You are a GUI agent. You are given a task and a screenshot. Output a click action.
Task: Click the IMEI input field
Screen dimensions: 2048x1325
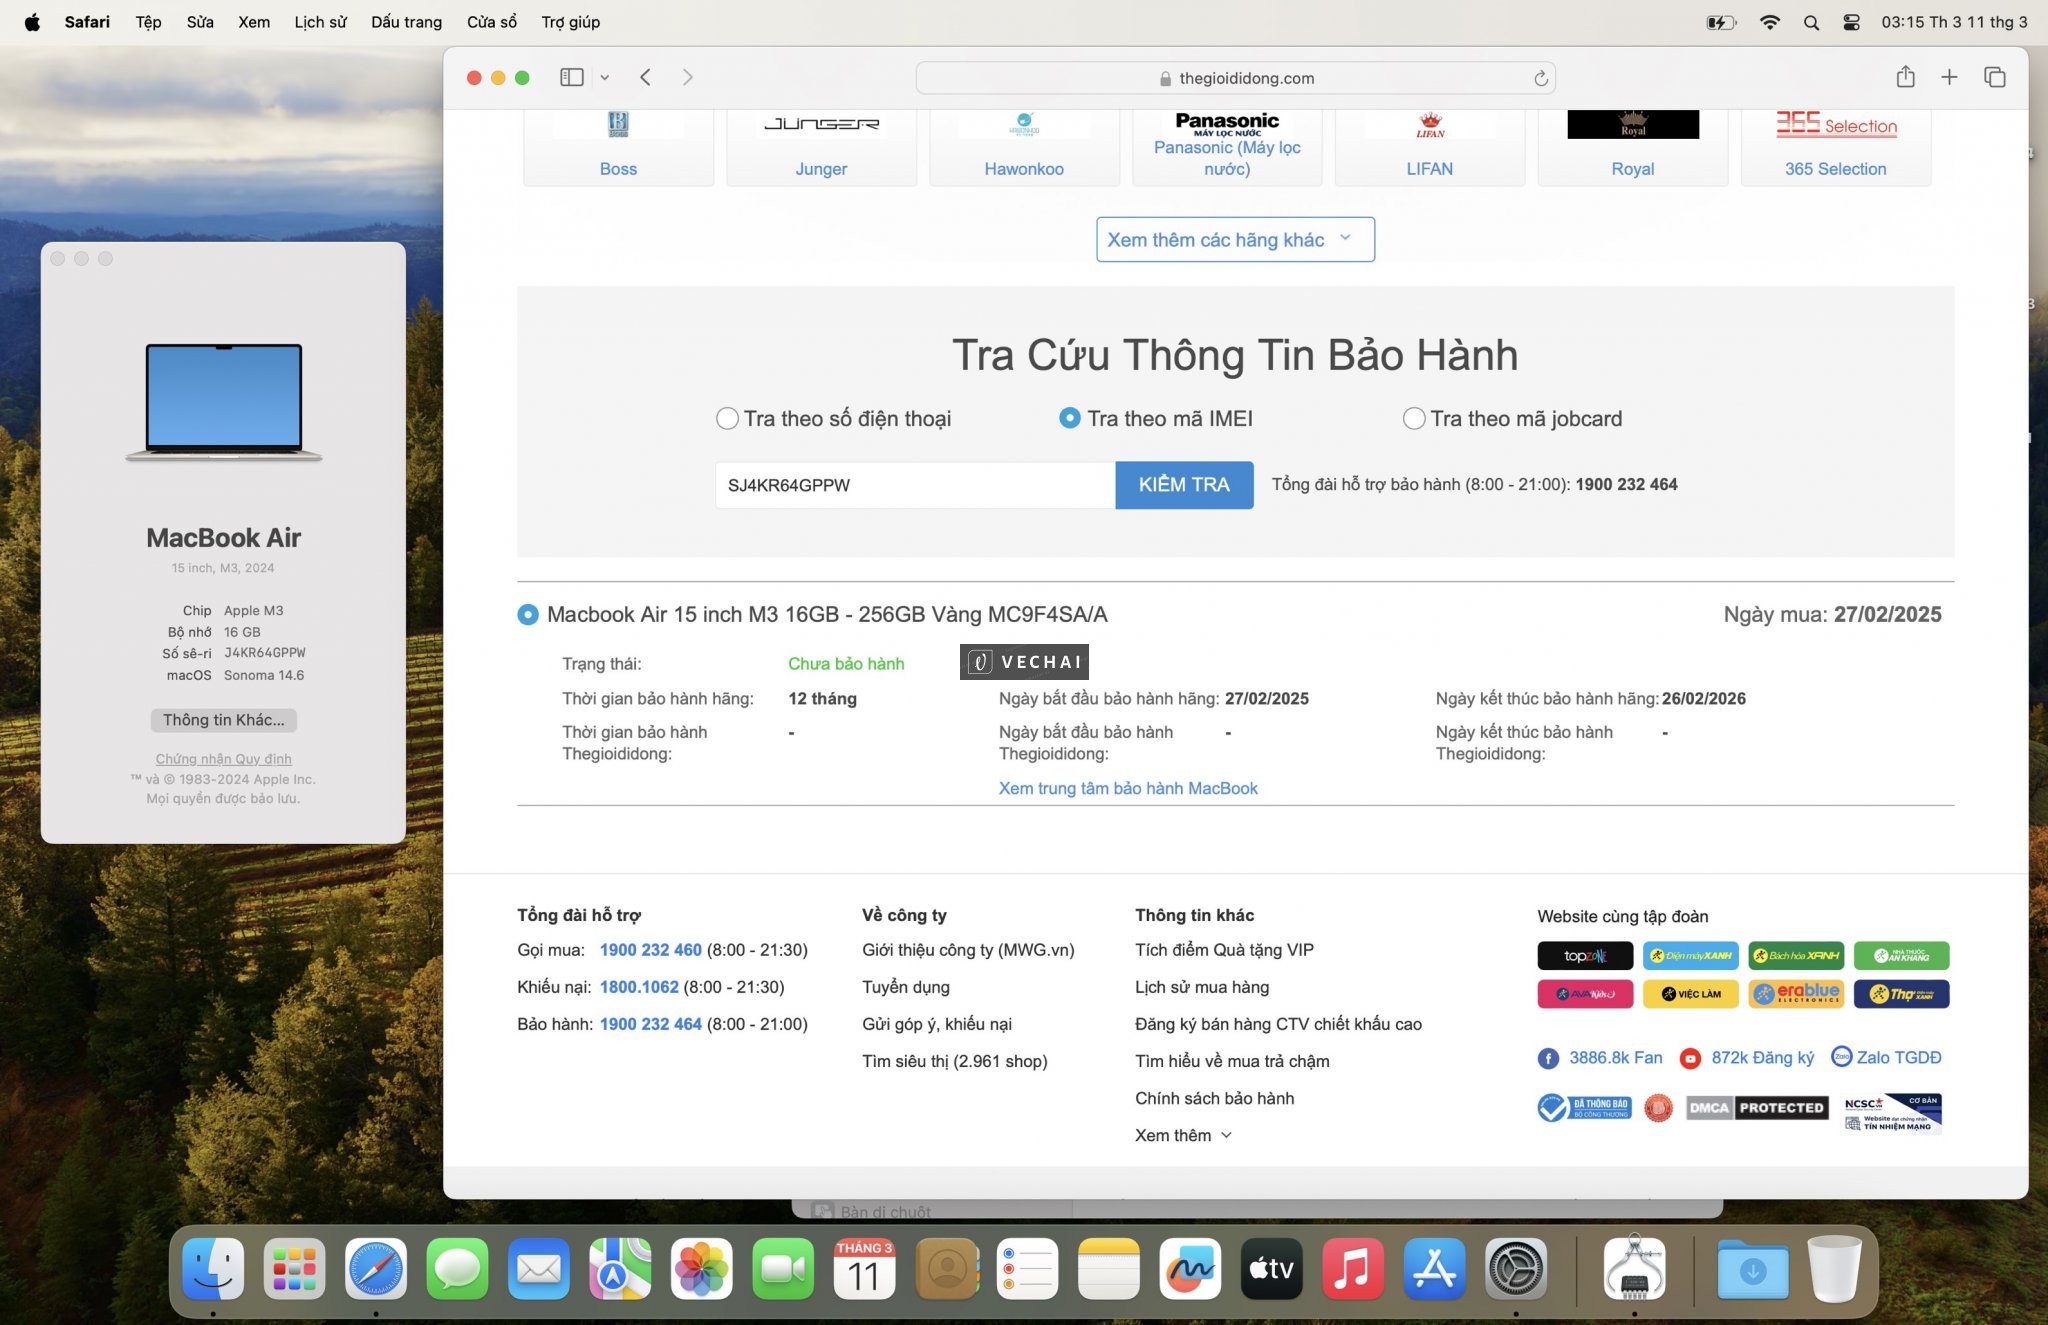(914, 485)
